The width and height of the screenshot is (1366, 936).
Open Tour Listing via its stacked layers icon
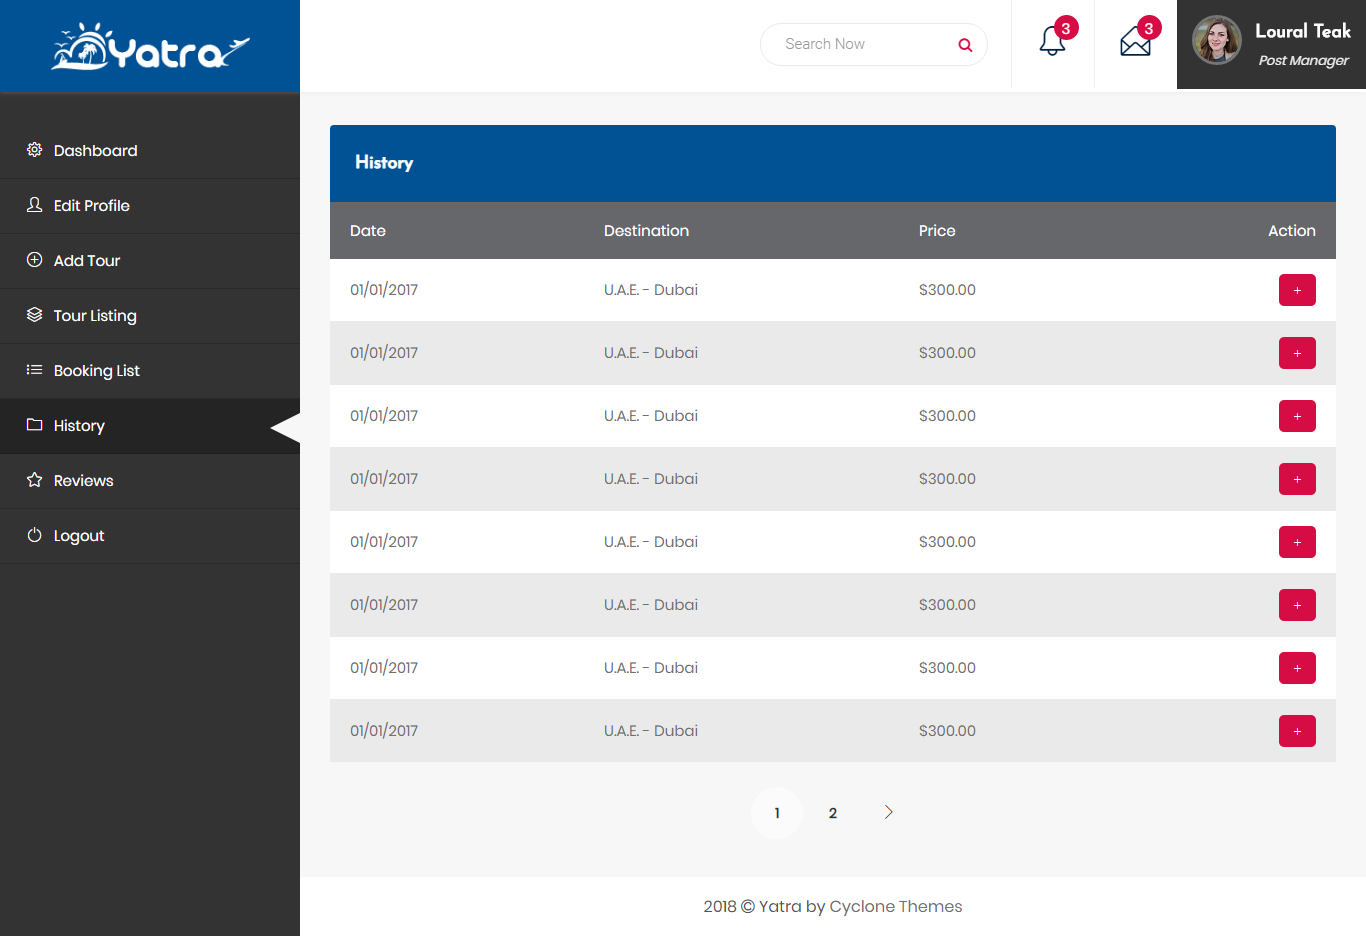[x=33, y=315]
